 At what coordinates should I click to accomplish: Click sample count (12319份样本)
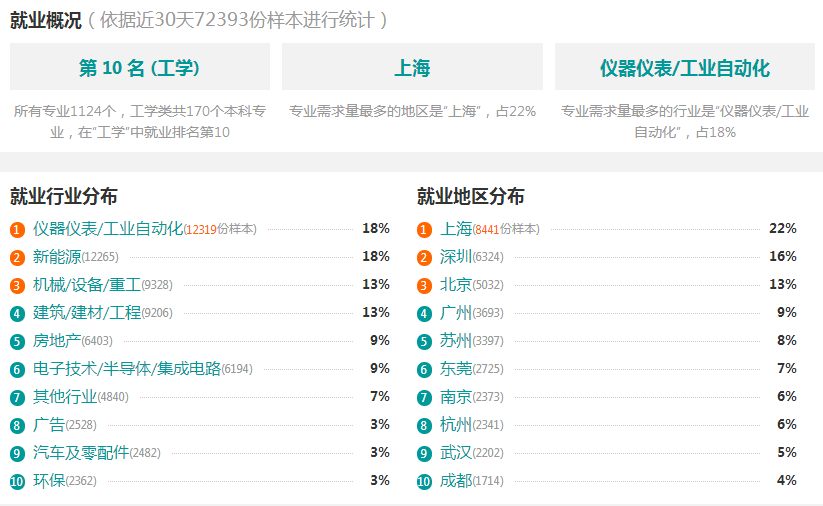(x=220, y=229)
